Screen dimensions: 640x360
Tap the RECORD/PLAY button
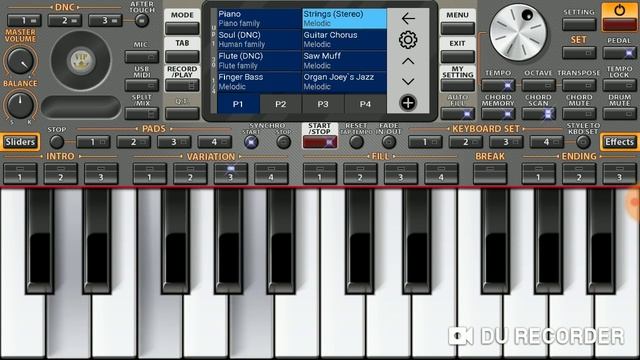pos(182,85)
